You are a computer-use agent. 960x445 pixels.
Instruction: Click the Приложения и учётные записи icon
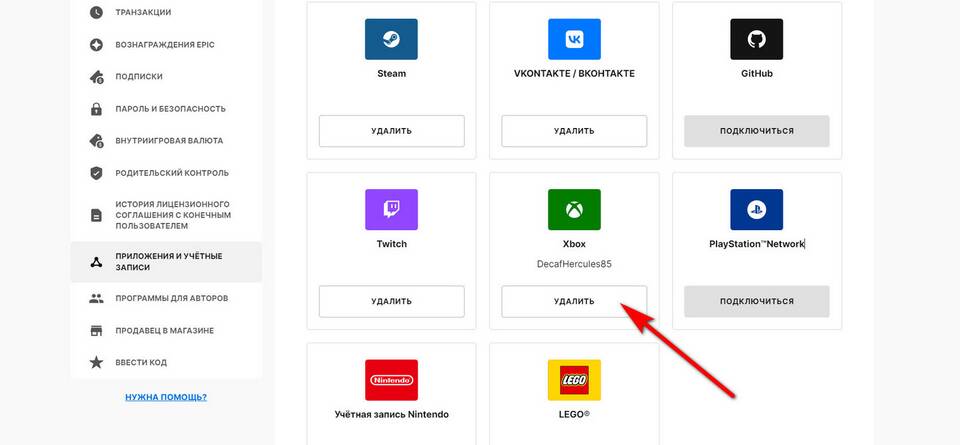coord(96,262)
